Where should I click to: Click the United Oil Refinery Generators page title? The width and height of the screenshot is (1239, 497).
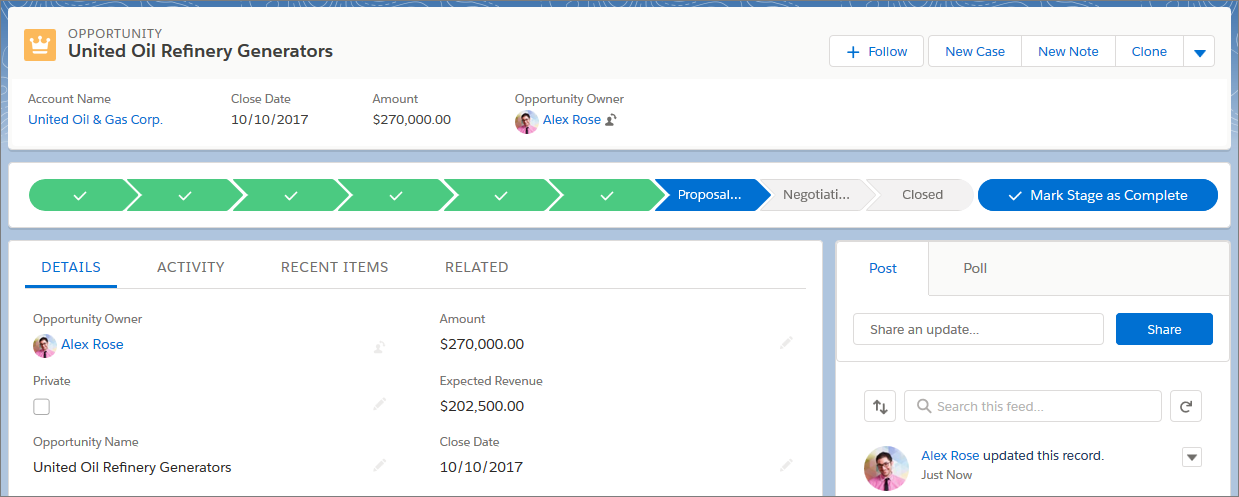pos(200,51)
